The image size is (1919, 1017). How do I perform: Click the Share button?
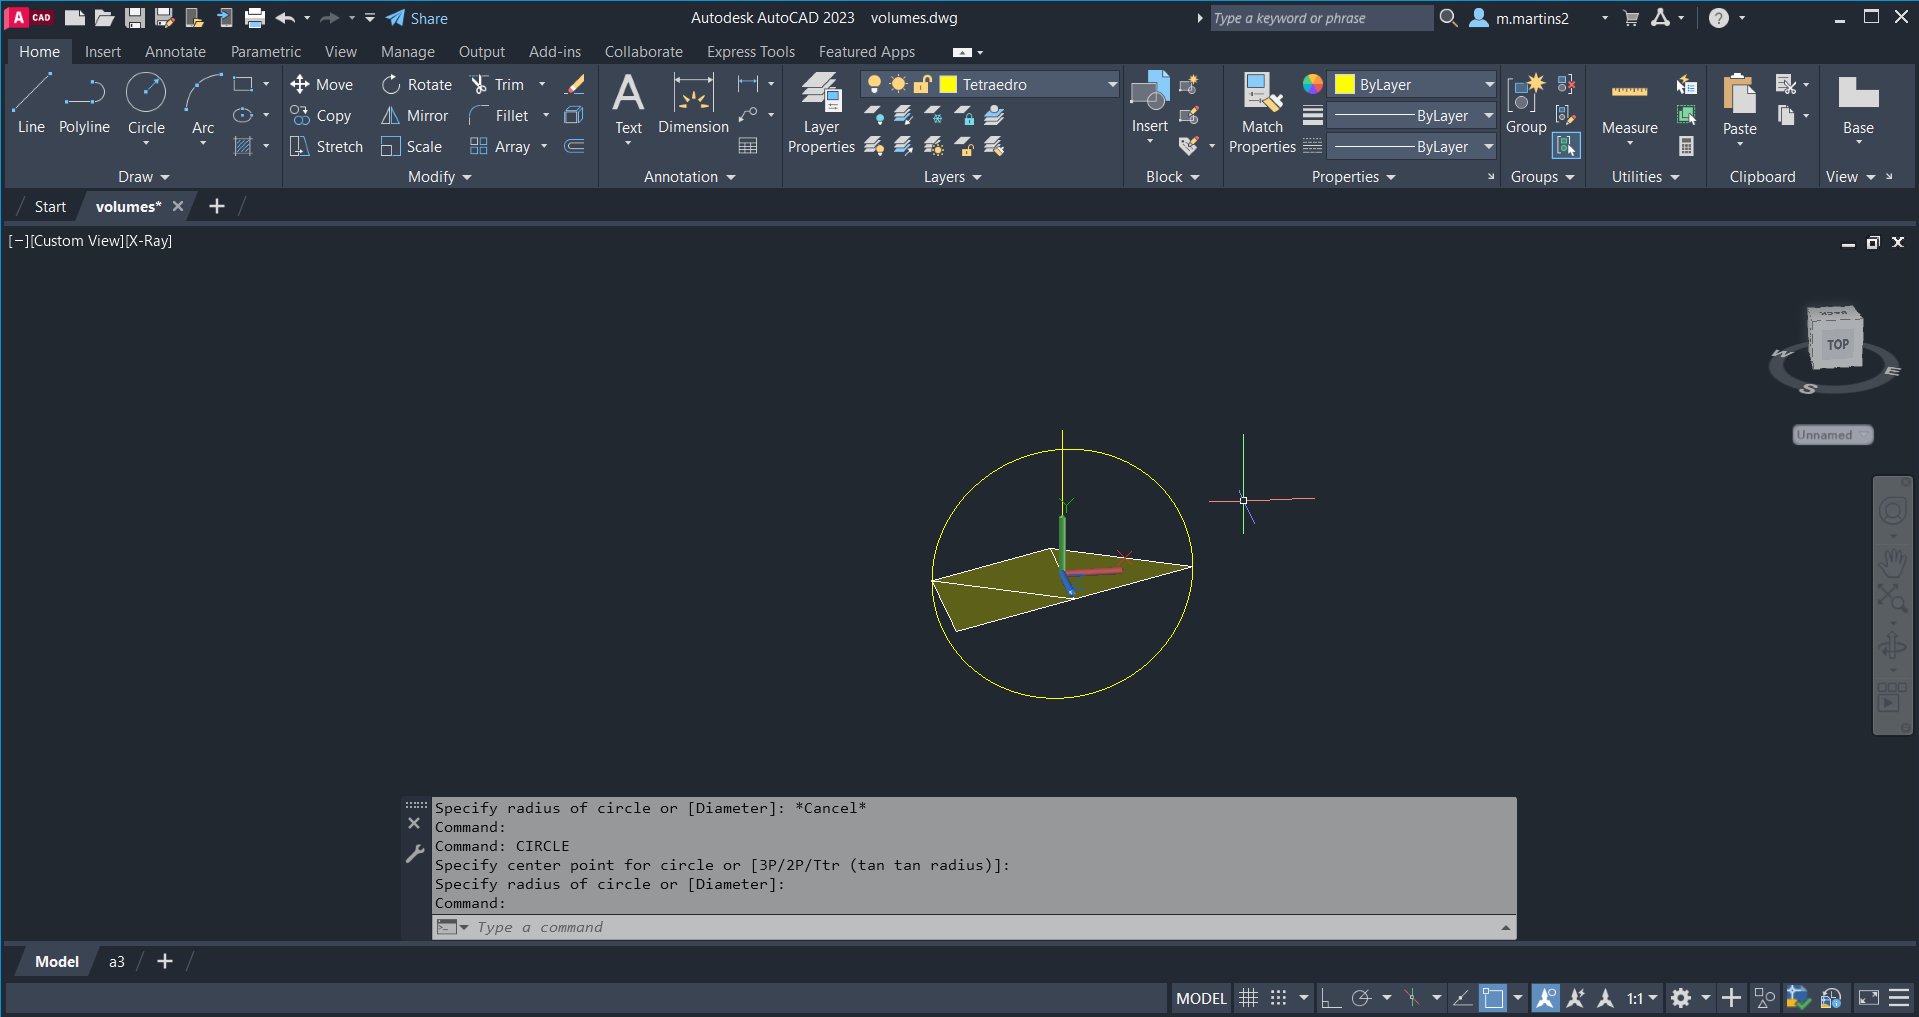click(417, 18)
